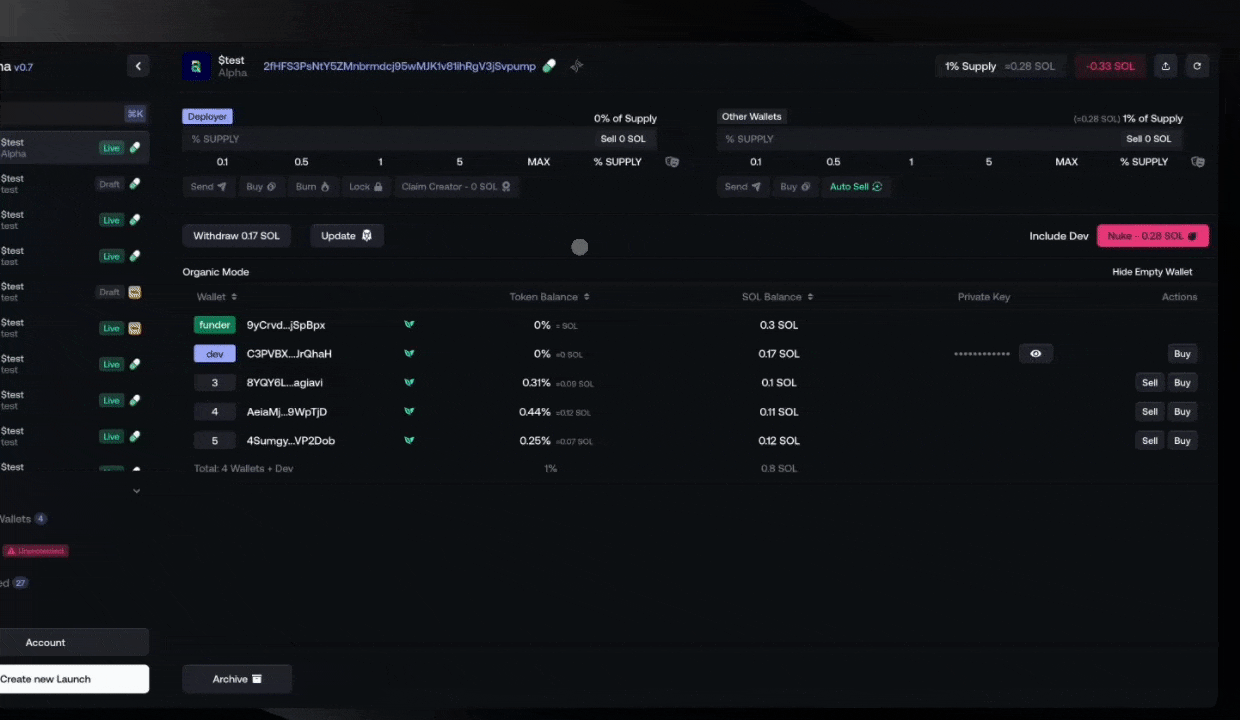
Task: Sort the table by Token Balance
Action: pos(549,297)
